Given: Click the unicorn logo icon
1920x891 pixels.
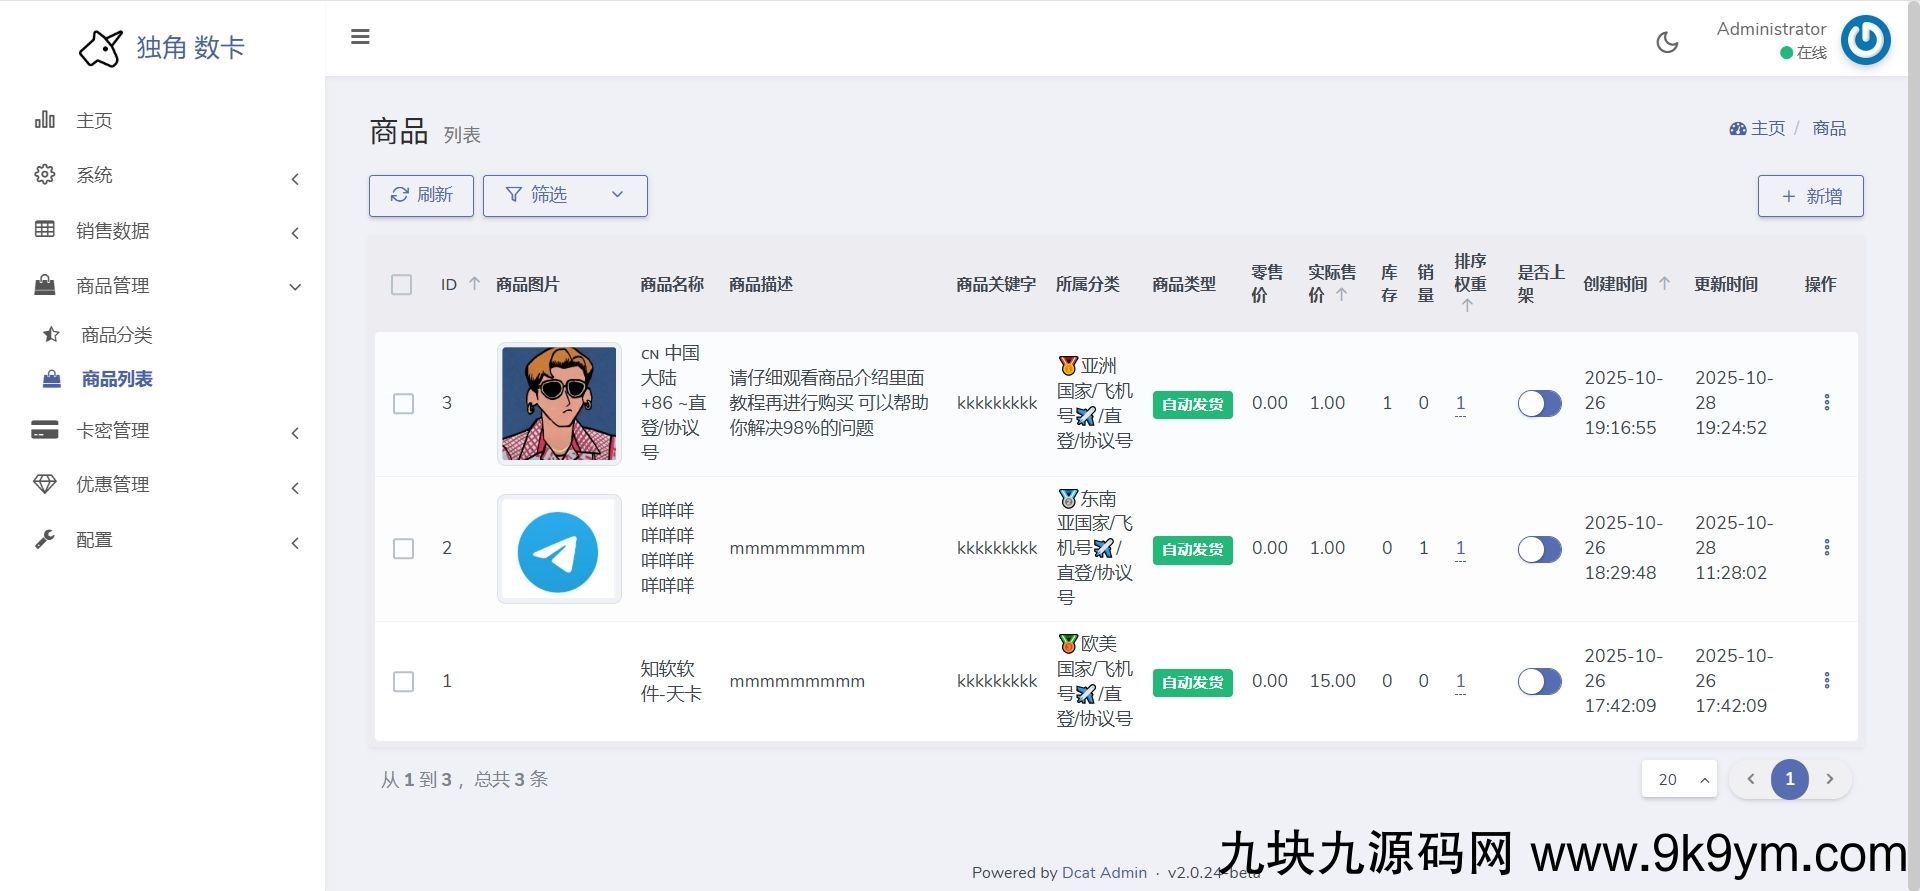Looking at the screenshot, I should point(101,47).
